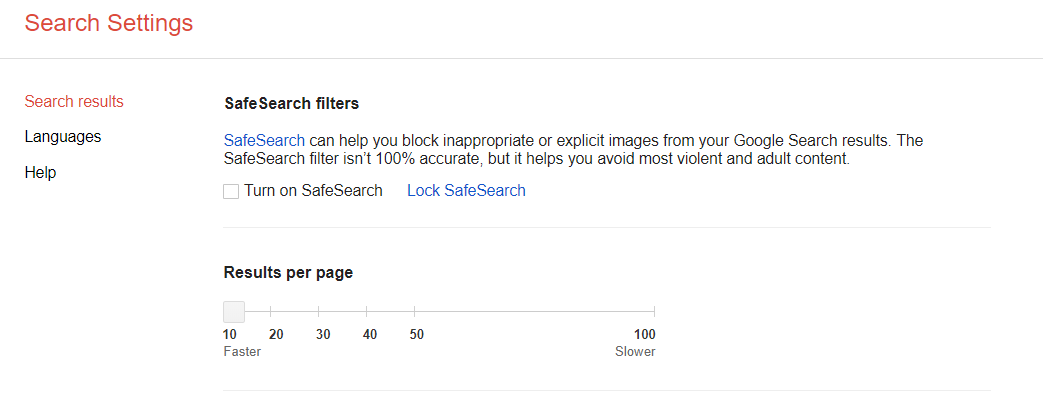Click the 'Faster' label under the slider
Viewport: 1043px width, 395px height.
point(242,352)
